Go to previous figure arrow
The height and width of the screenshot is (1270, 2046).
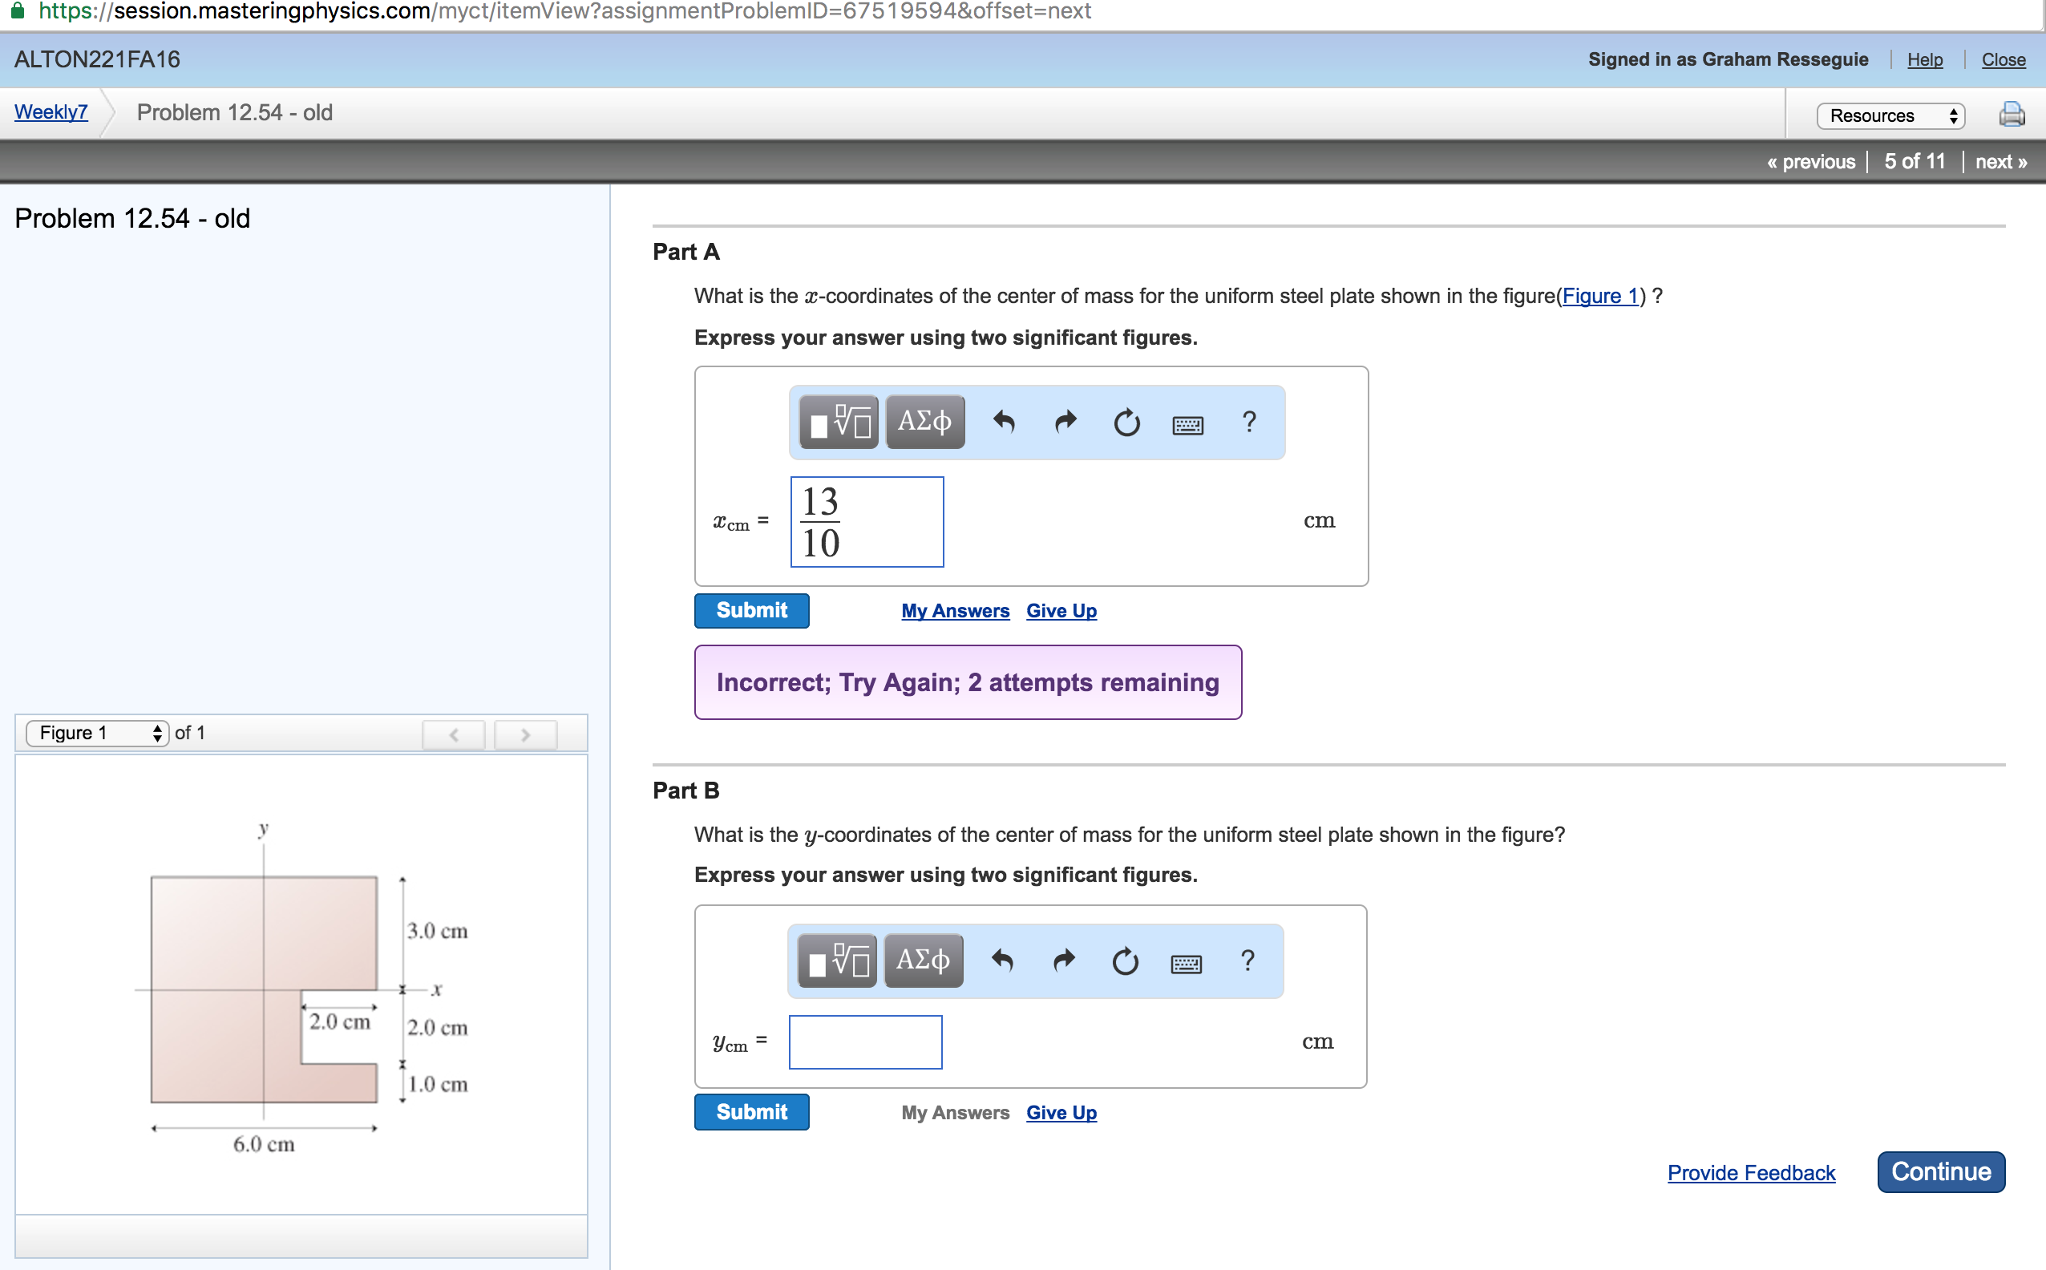(454, 734)
